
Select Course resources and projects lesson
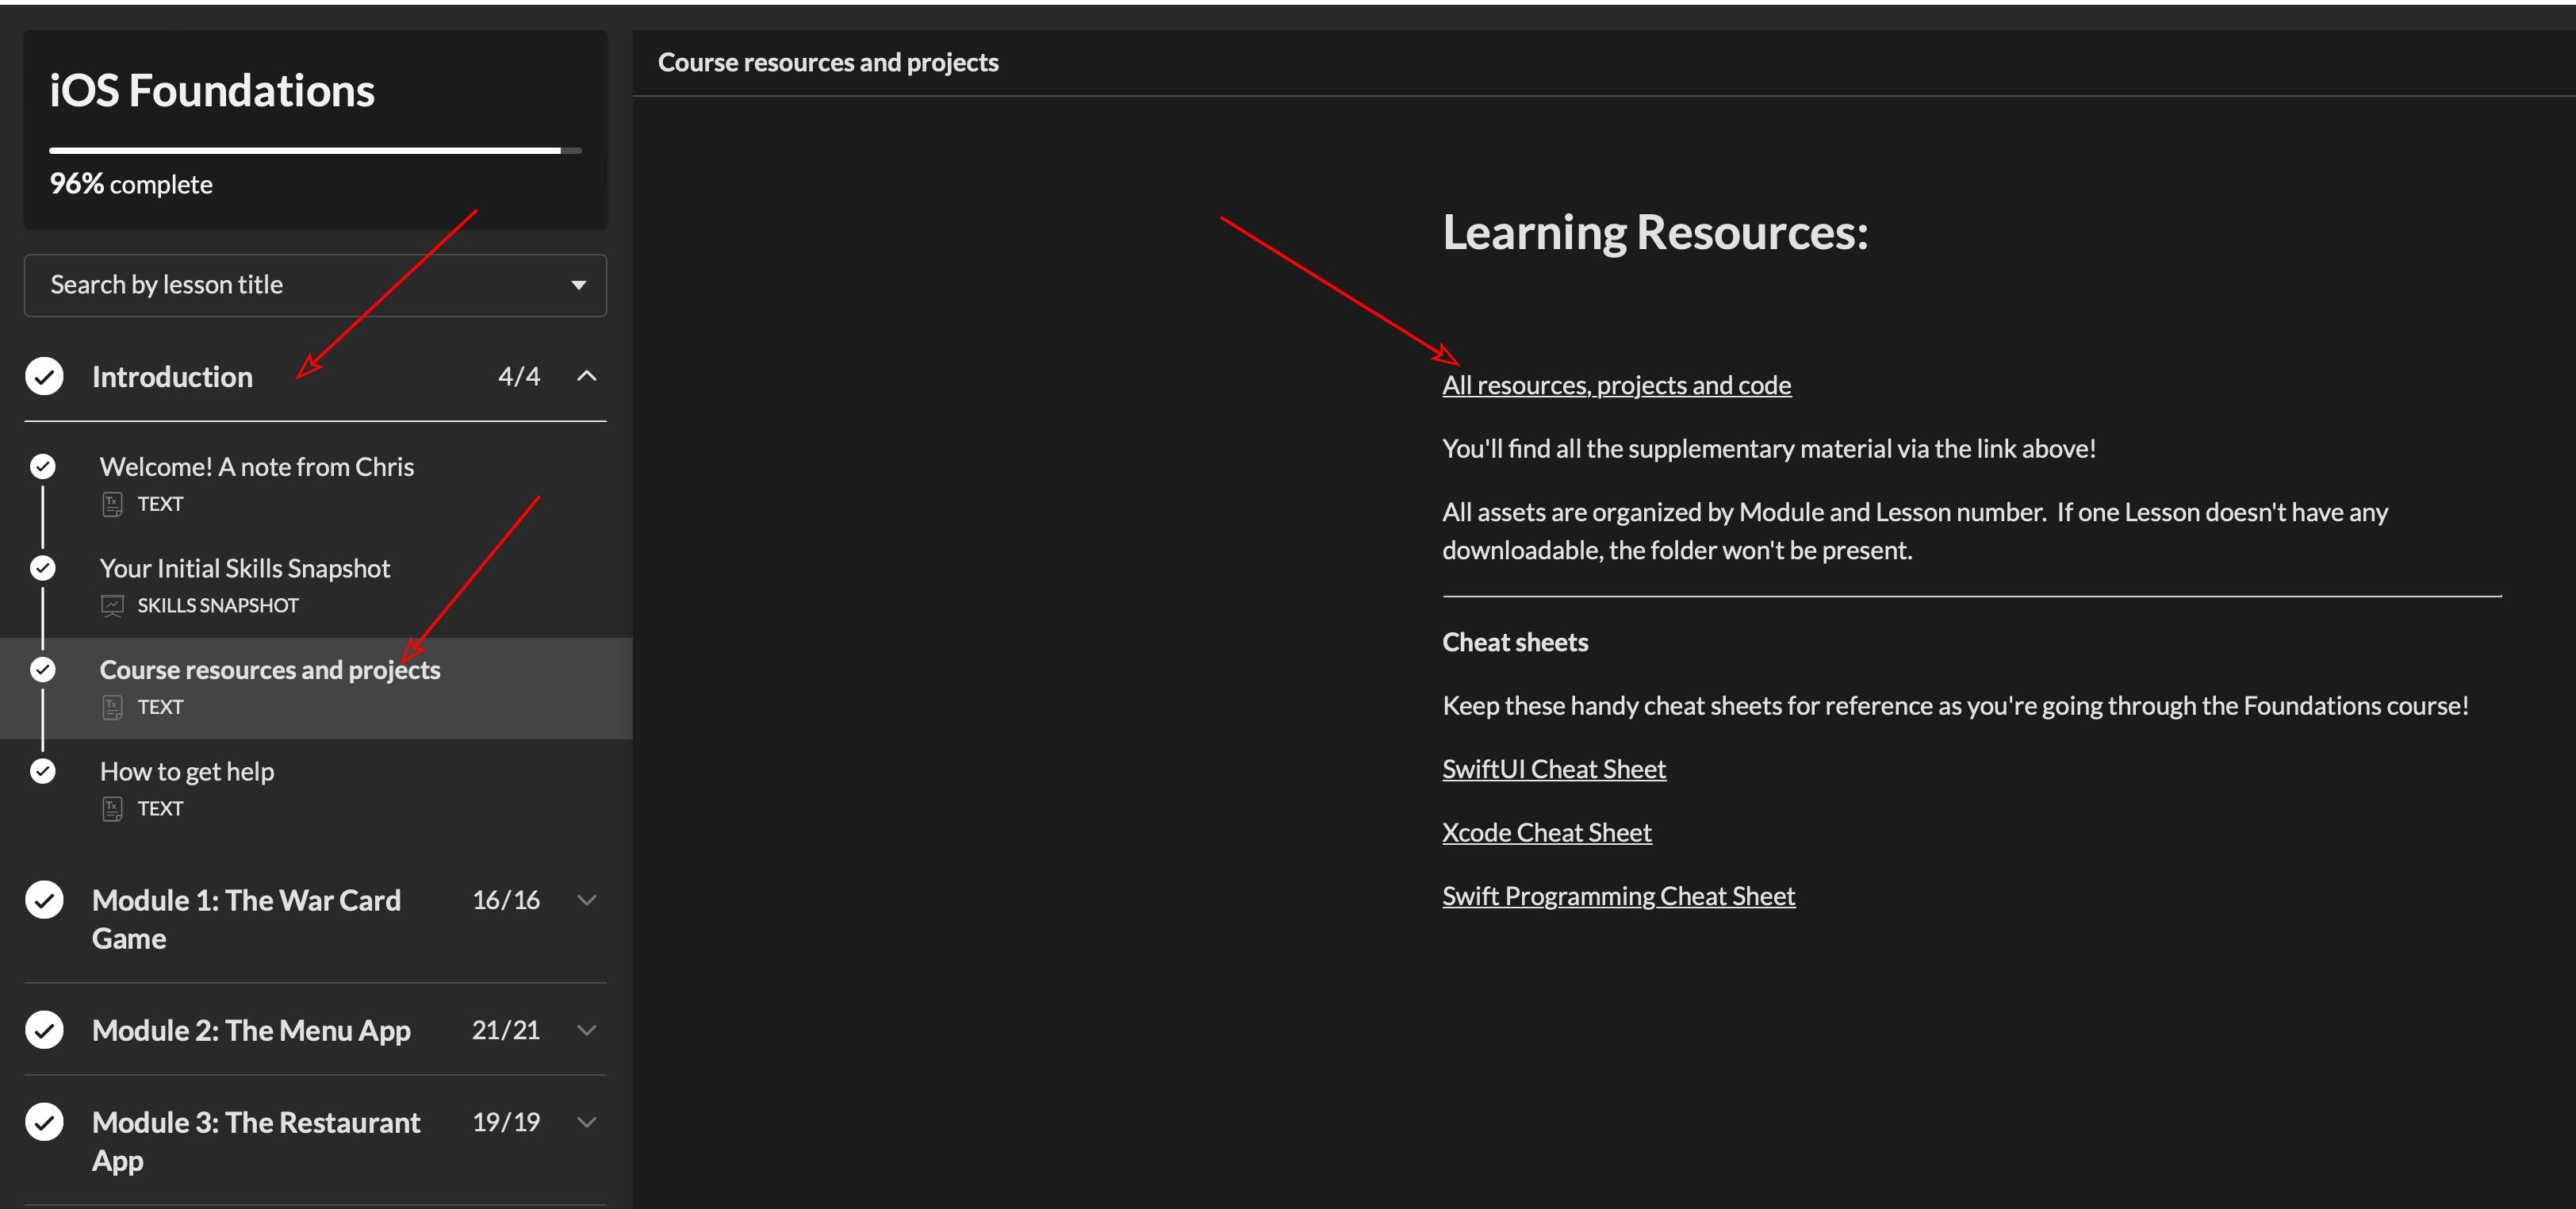pyautogui.click(x=270, y=670)
